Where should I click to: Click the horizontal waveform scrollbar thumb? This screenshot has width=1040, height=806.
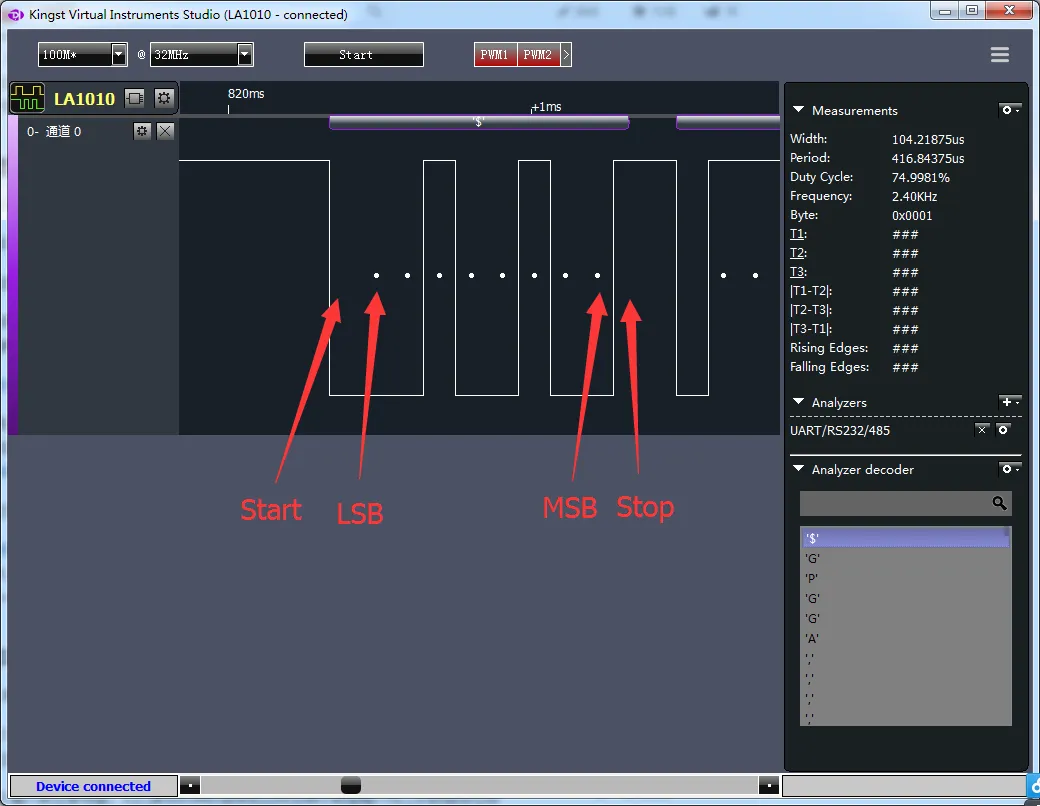(350, 785)
